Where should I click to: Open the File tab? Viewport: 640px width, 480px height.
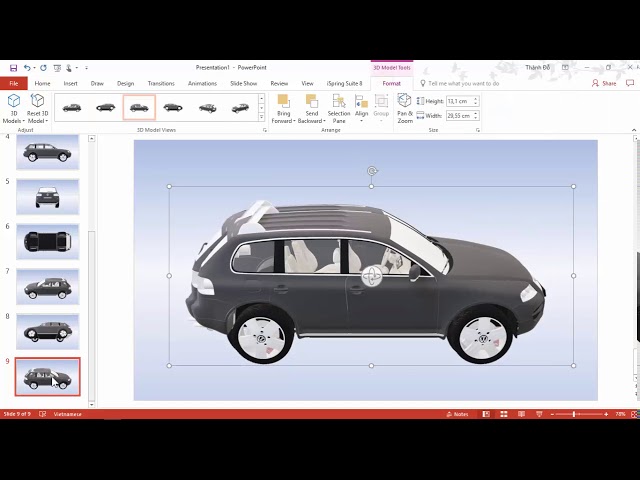coord(14,84)
